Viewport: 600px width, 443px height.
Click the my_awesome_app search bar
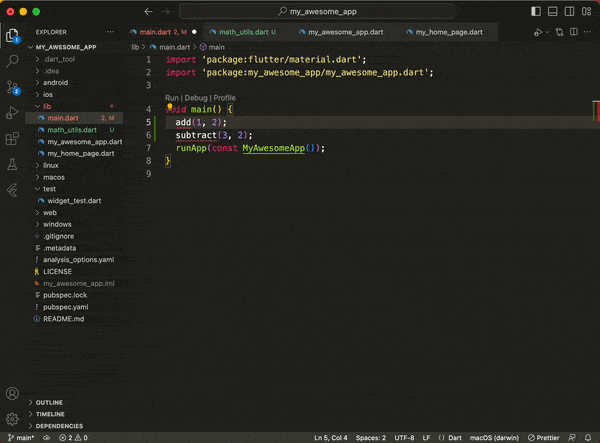click(x=317, y=12)
